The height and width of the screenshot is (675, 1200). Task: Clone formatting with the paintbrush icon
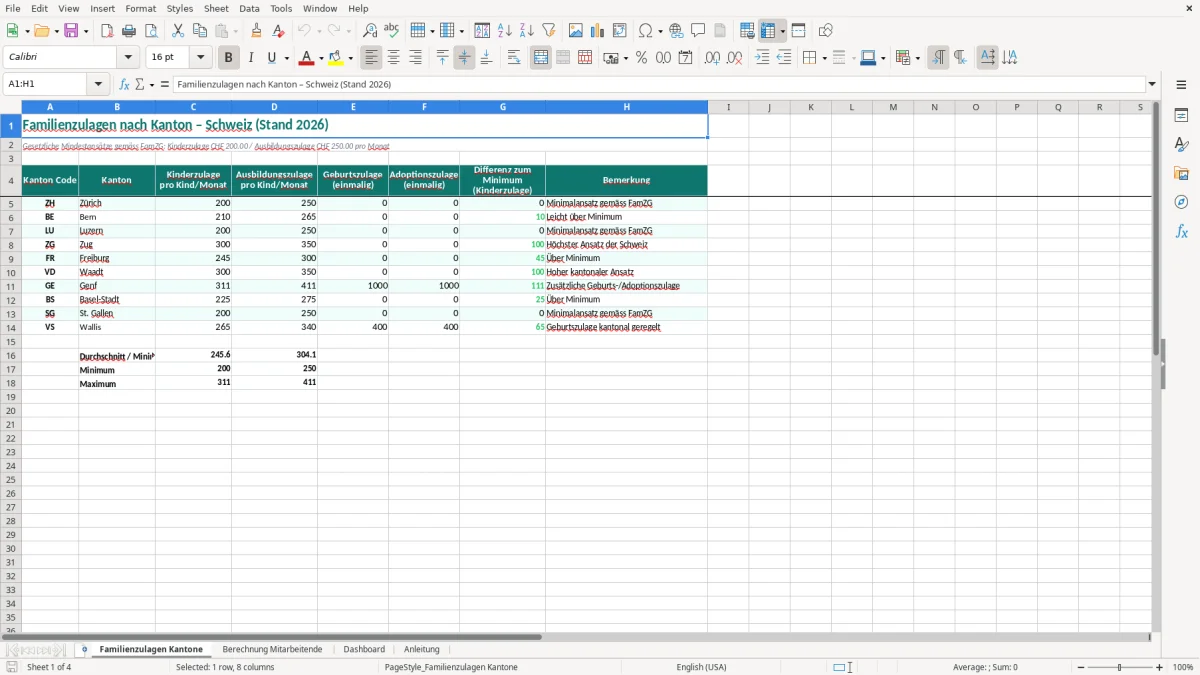click(256, 31)
